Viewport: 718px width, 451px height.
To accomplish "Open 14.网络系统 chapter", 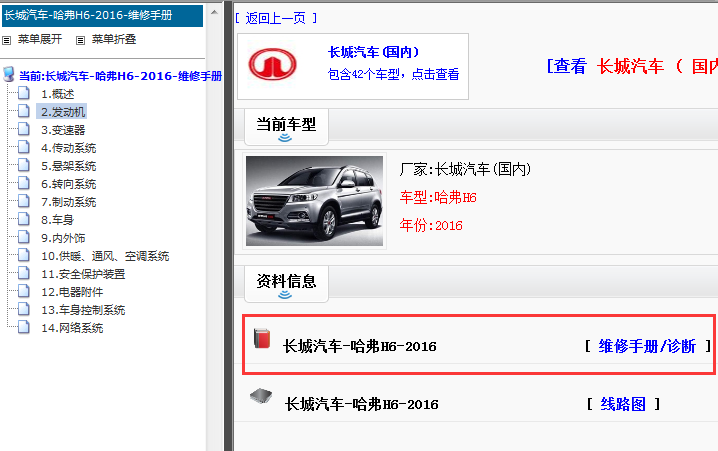I will tap(72, 328).
